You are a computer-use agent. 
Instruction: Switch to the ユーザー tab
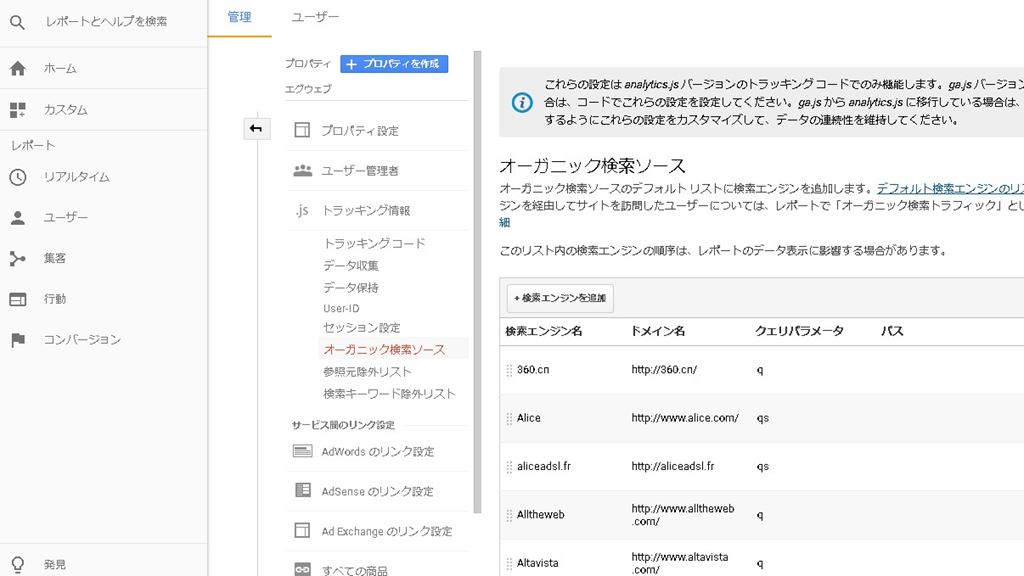pos(315,17)
